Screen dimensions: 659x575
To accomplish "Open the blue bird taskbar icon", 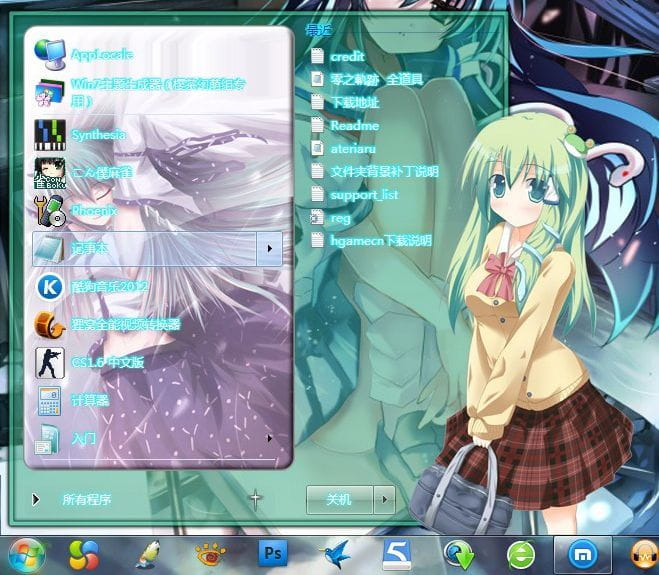I will (x=333, y=553).
